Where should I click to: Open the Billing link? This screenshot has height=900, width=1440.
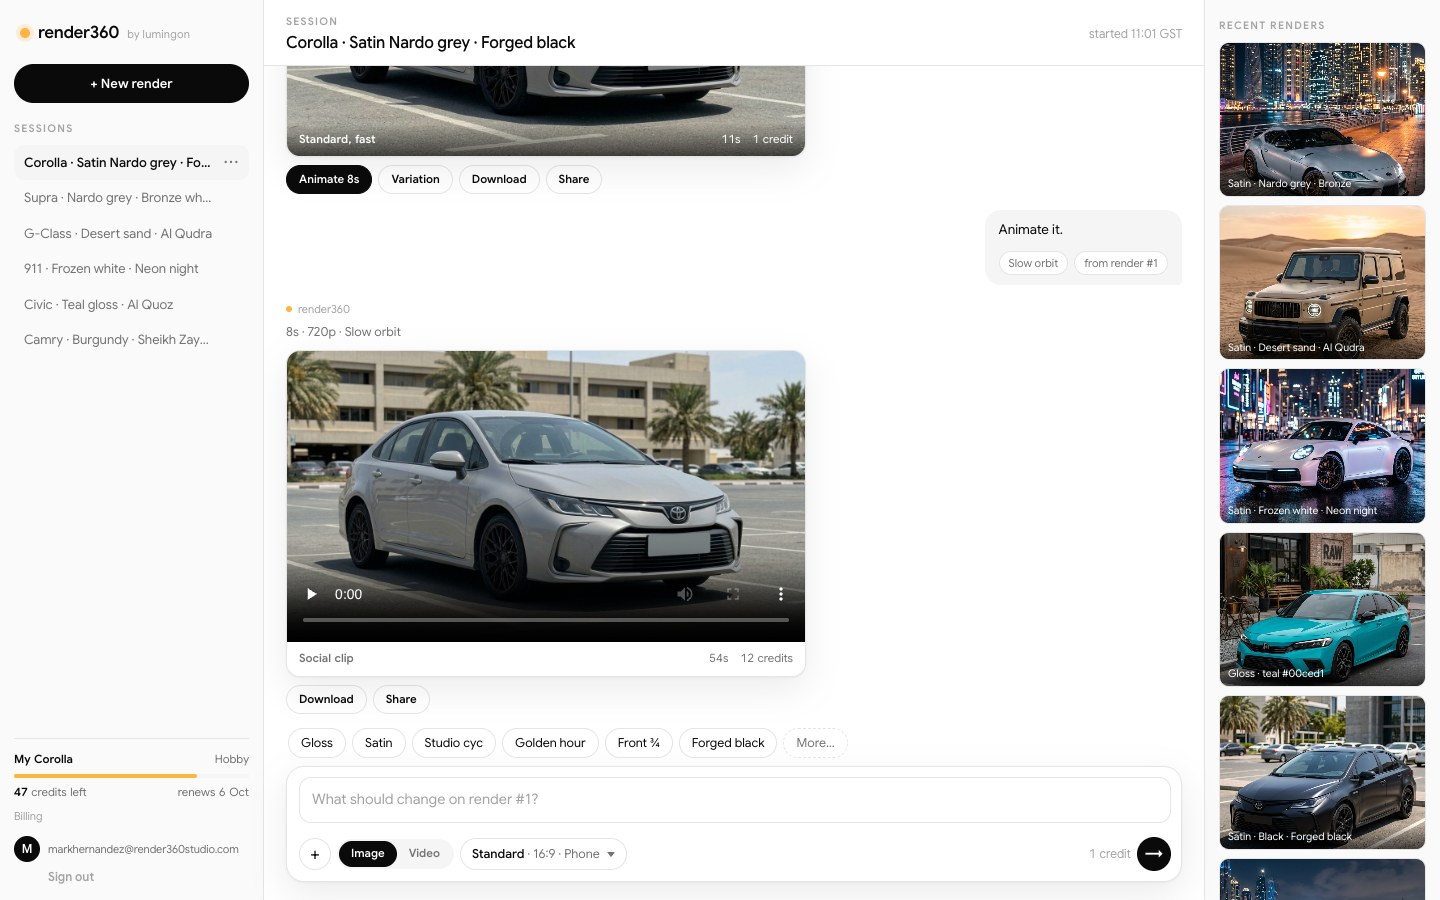click(28, 816)
